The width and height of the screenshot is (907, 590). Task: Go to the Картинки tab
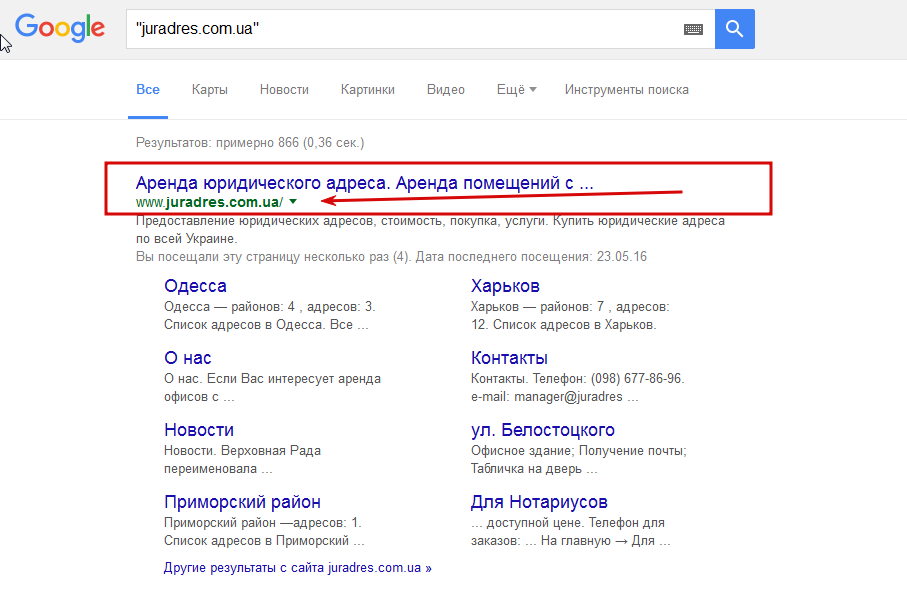pos(367,90)
